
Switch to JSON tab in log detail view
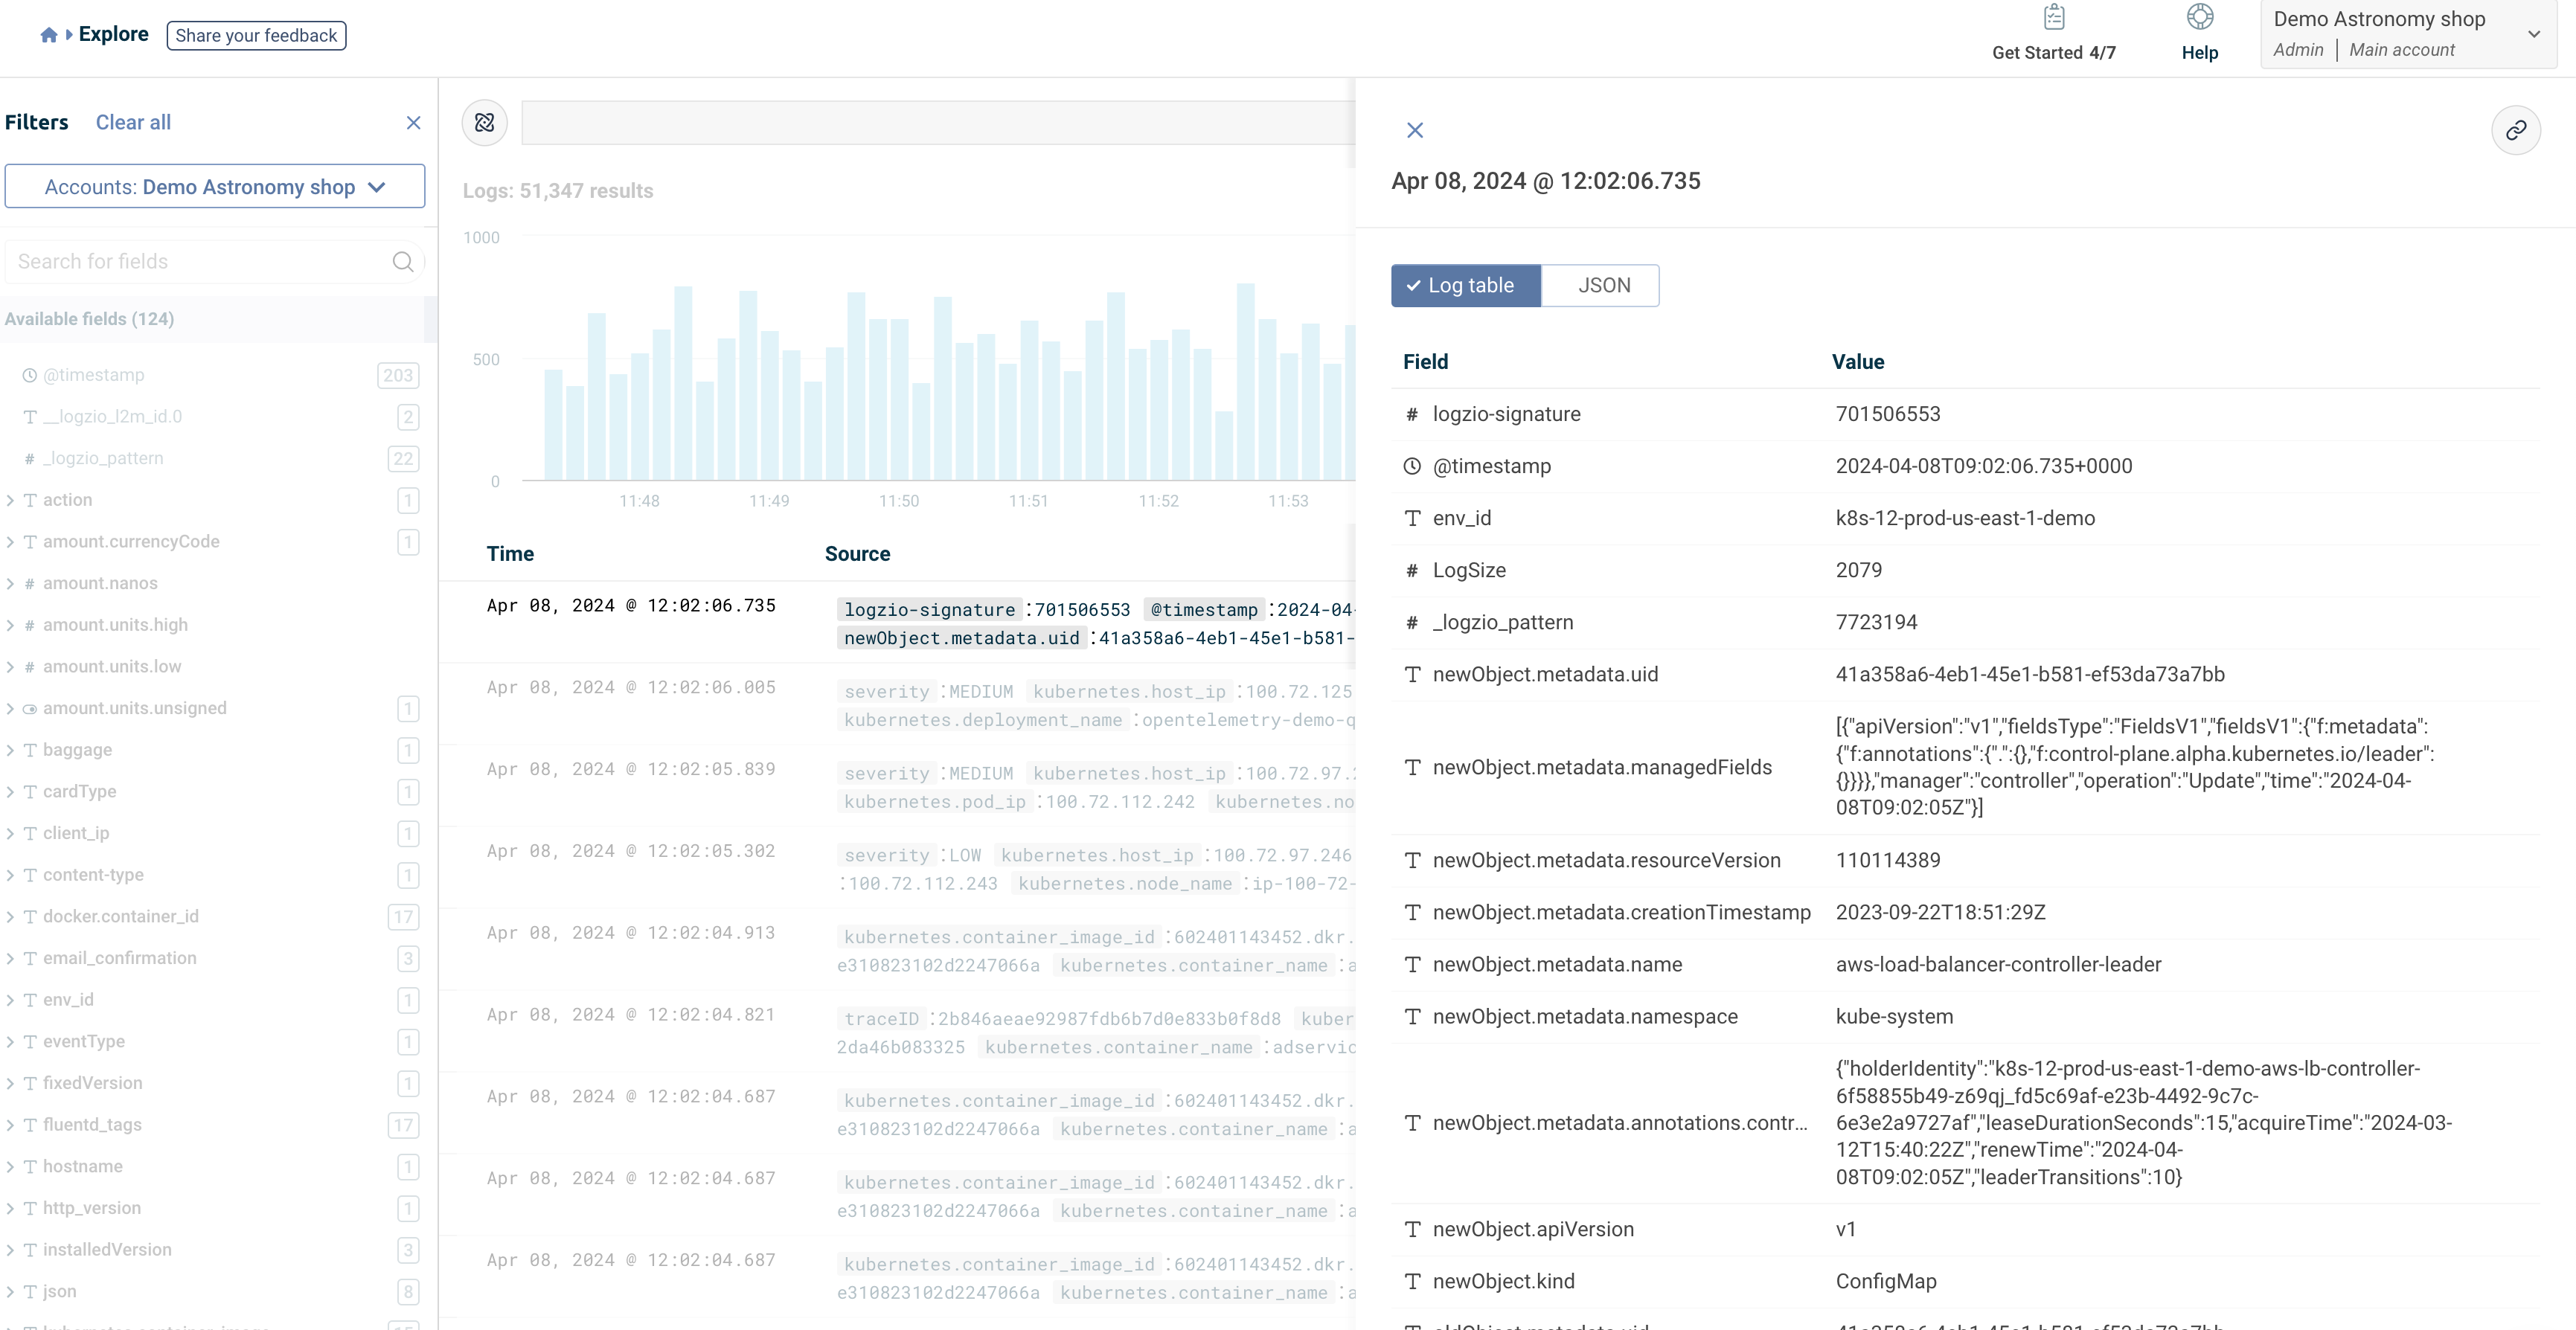coord(1603,285)
